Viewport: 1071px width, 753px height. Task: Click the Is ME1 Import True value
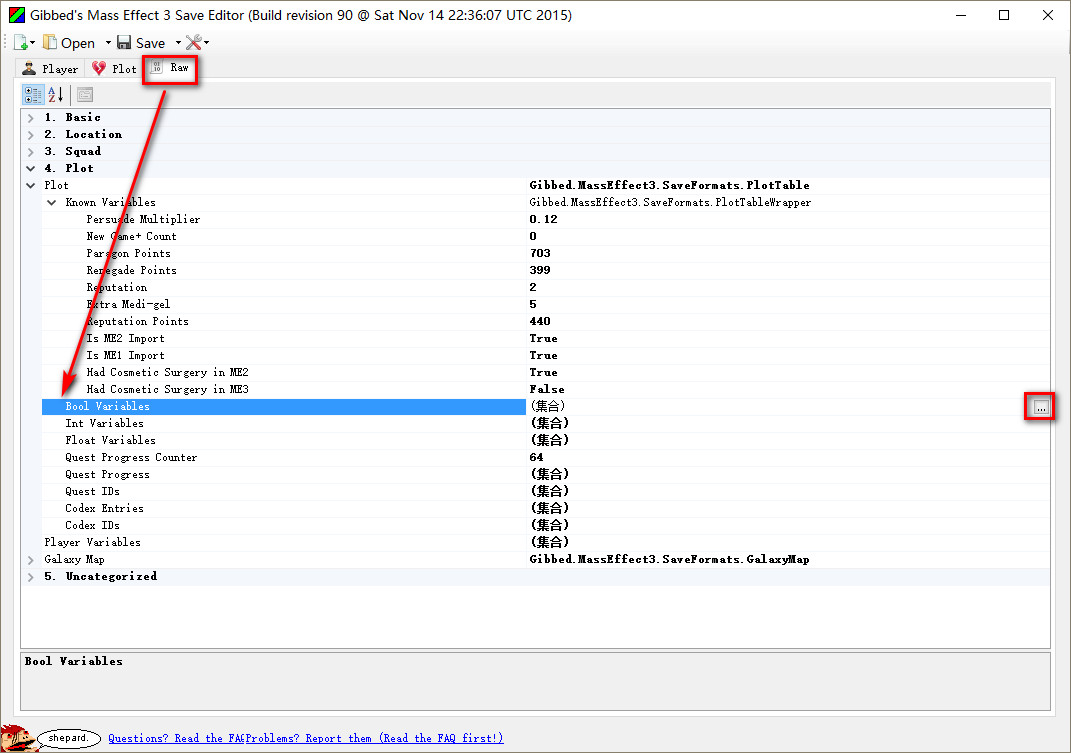pyautogui.click(x=544, y=355)
